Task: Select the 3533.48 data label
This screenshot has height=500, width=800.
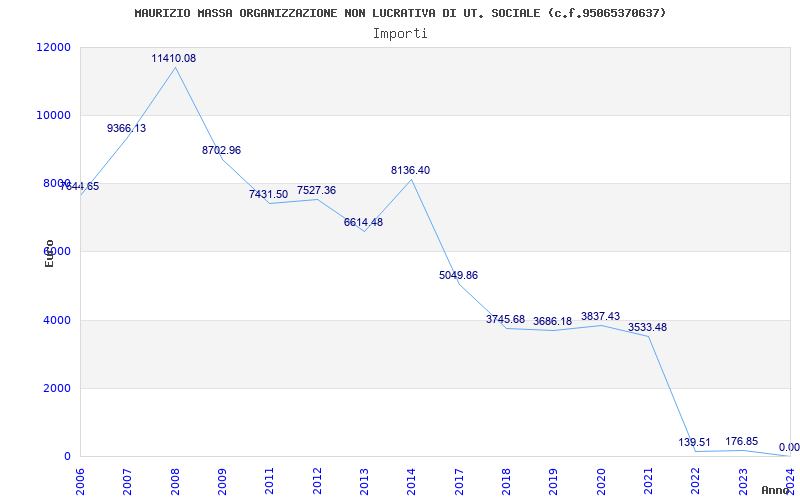Action: pyautogui.click(x=647, y=328)
